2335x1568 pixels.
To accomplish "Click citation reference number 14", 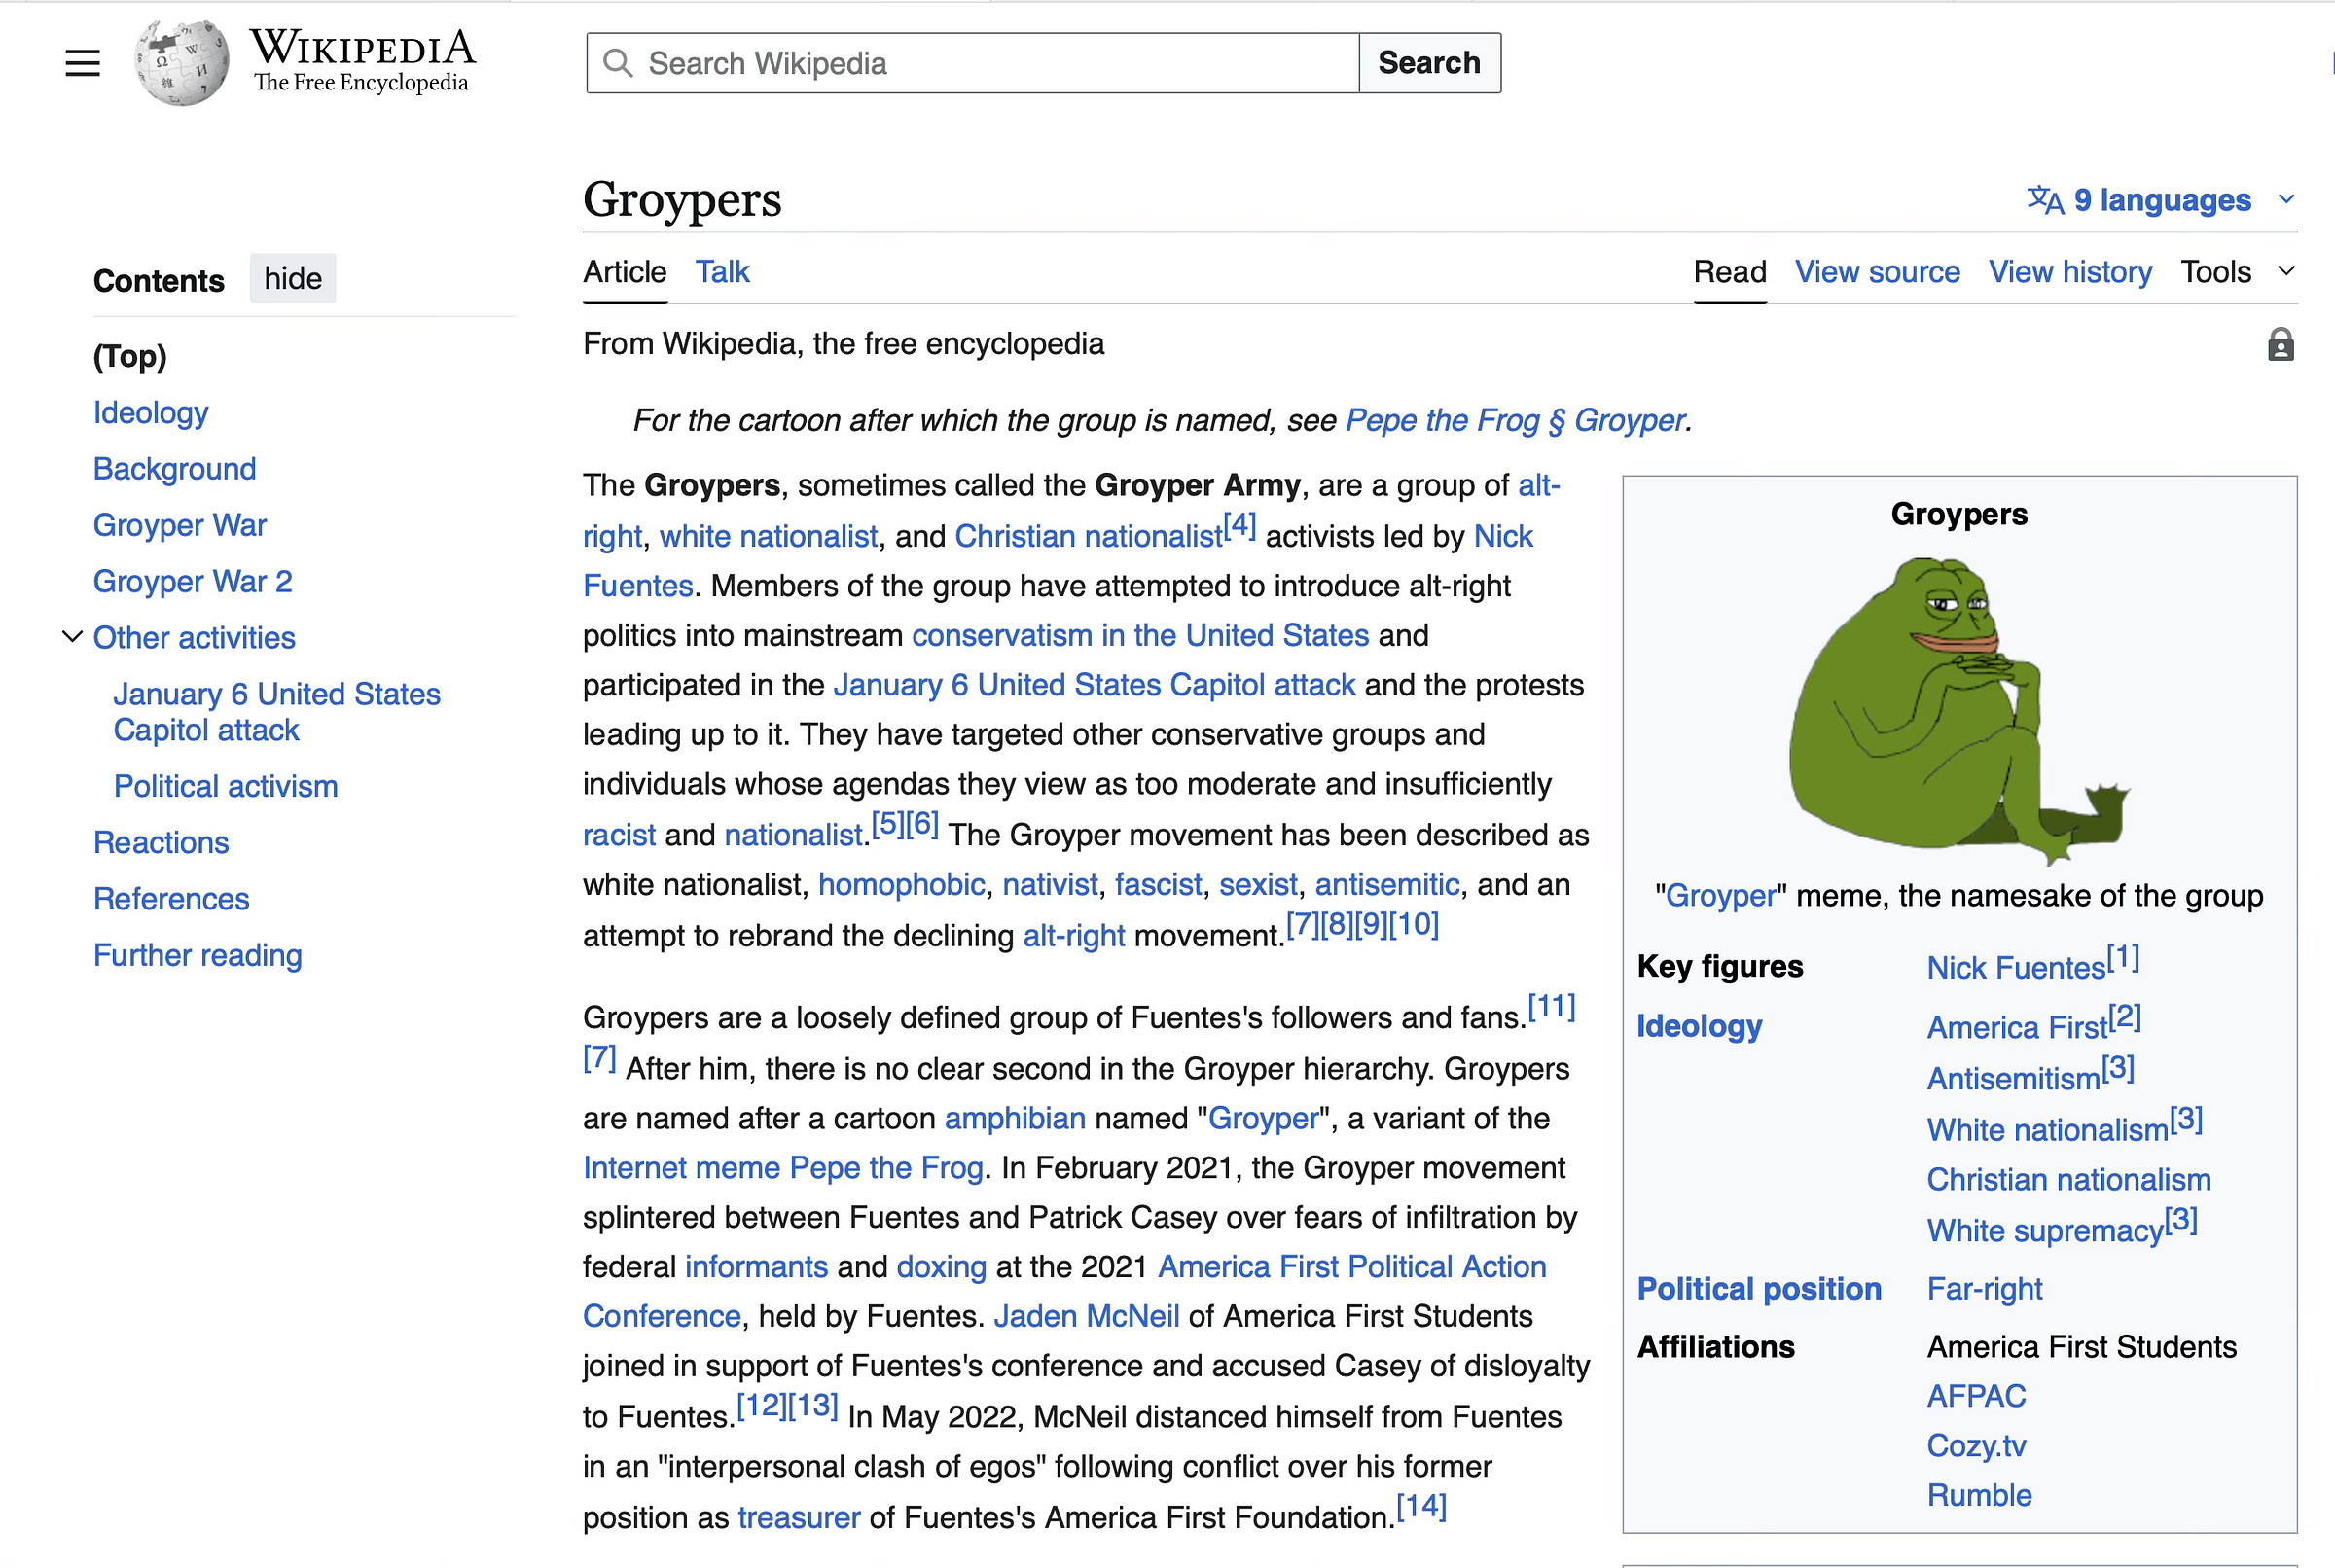I will pos(1420,1506).
